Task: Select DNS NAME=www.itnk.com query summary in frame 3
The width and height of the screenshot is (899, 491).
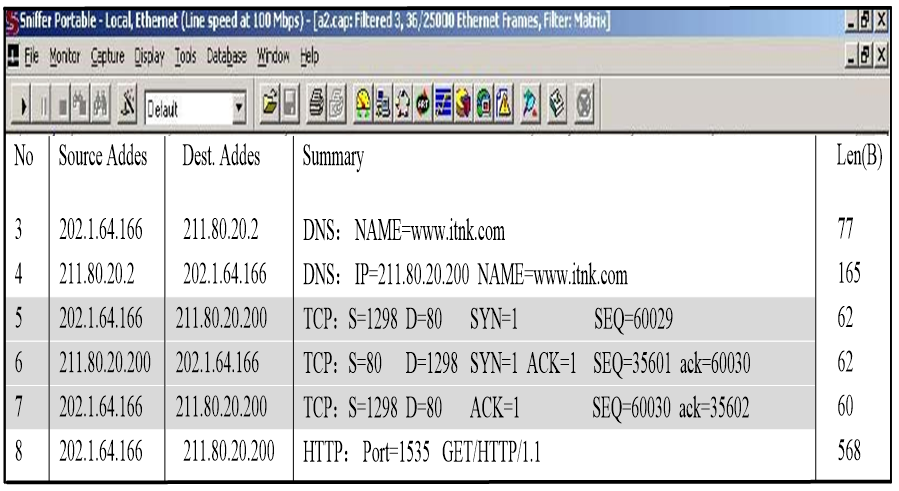Action: pos(404,231)
